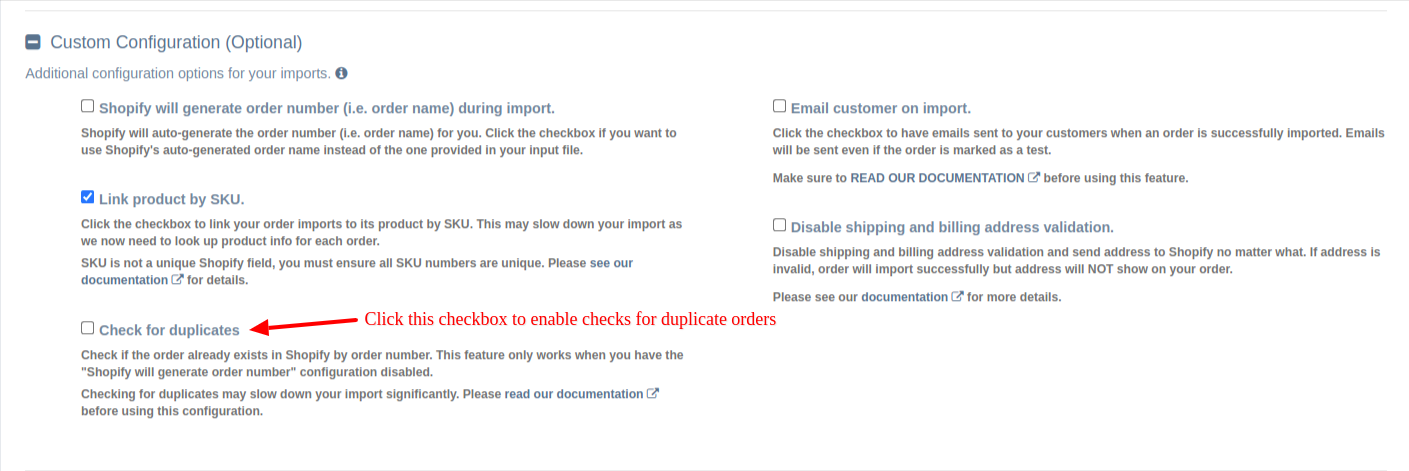Enable Shopify will generate order number checkbox

(x=88, y=106)
